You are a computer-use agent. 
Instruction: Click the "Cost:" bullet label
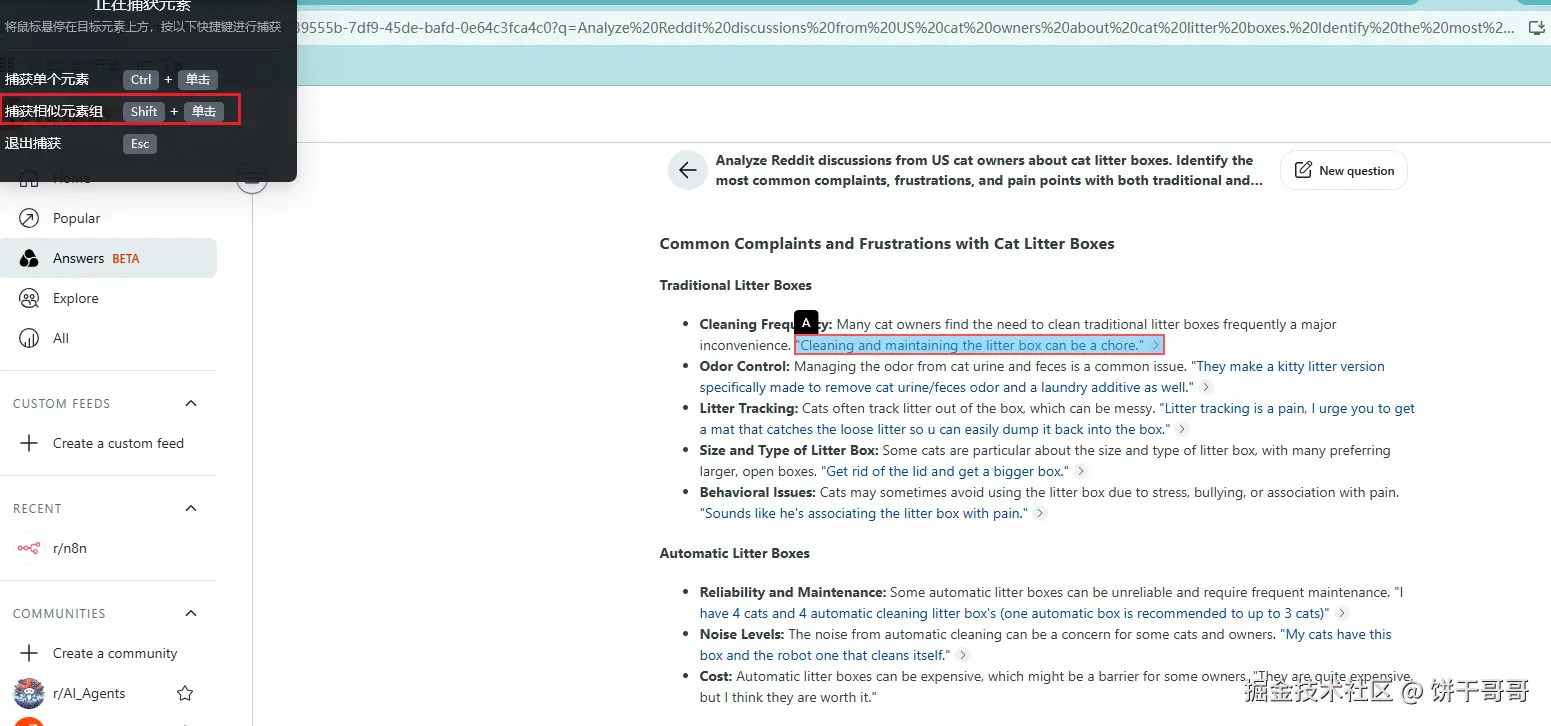[x=716, y=676]
